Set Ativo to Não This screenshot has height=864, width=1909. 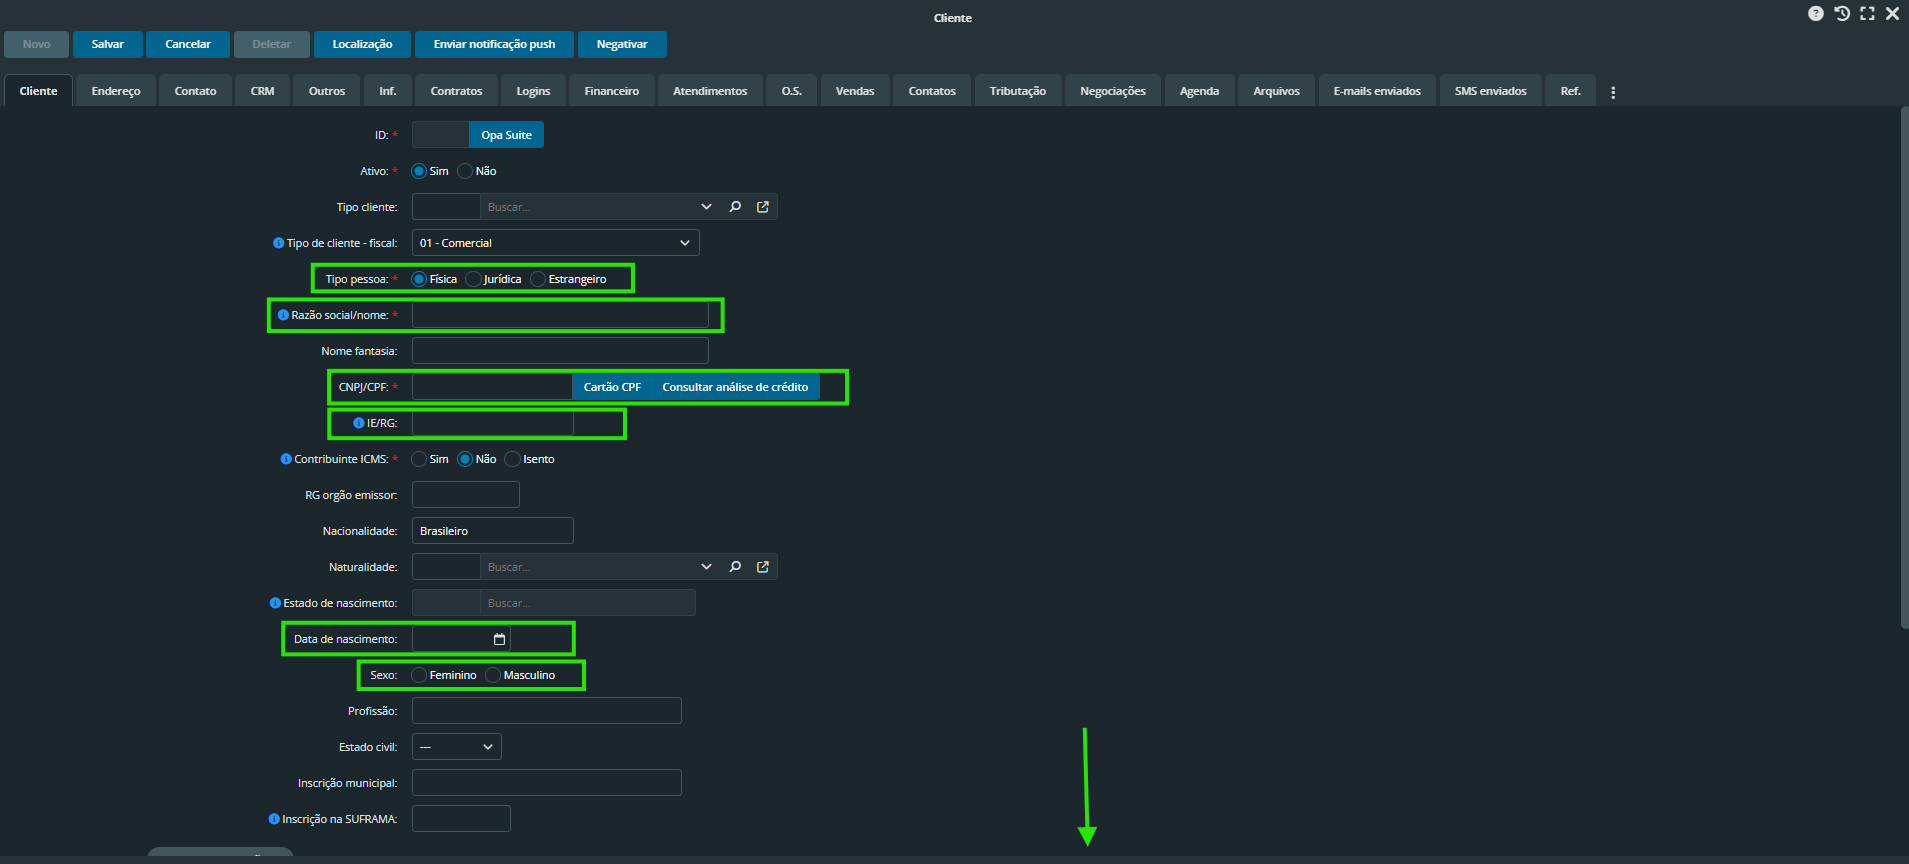tap(465, 171)
